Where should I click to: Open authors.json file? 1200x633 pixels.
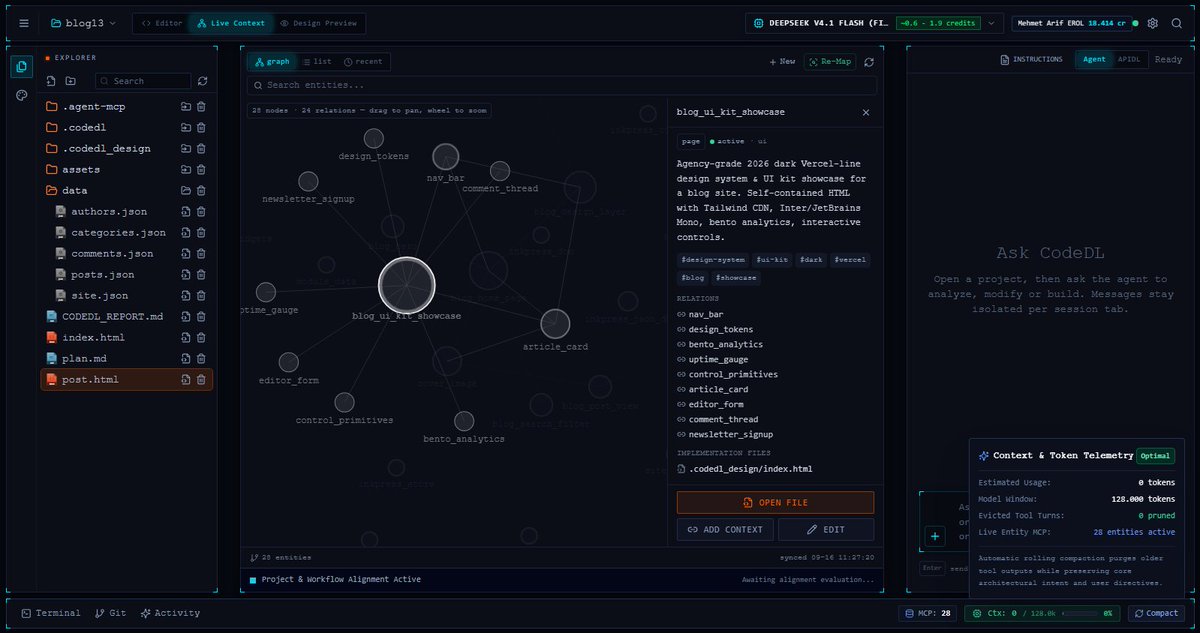[109, 211]
